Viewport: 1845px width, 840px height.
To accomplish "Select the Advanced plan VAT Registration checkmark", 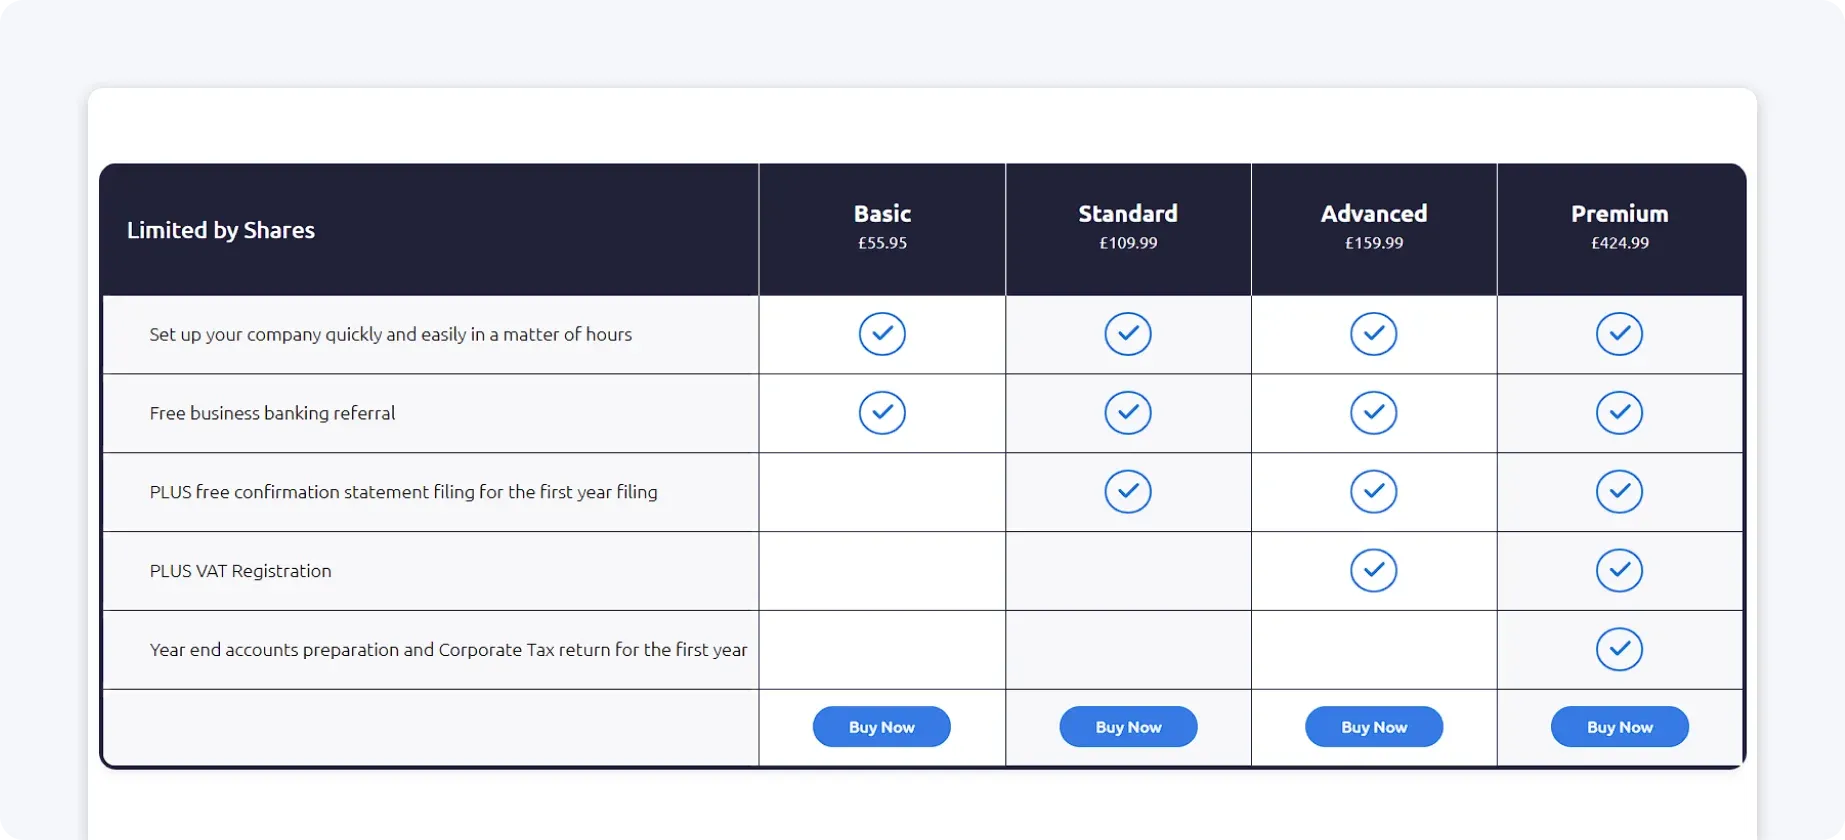I will (x=1373, y=570).
